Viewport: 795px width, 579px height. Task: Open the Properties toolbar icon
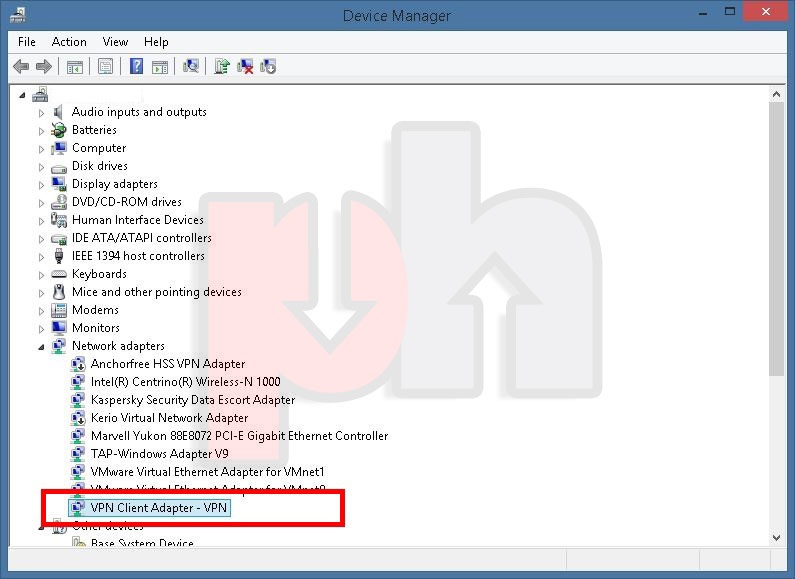(x=105, y=66)
